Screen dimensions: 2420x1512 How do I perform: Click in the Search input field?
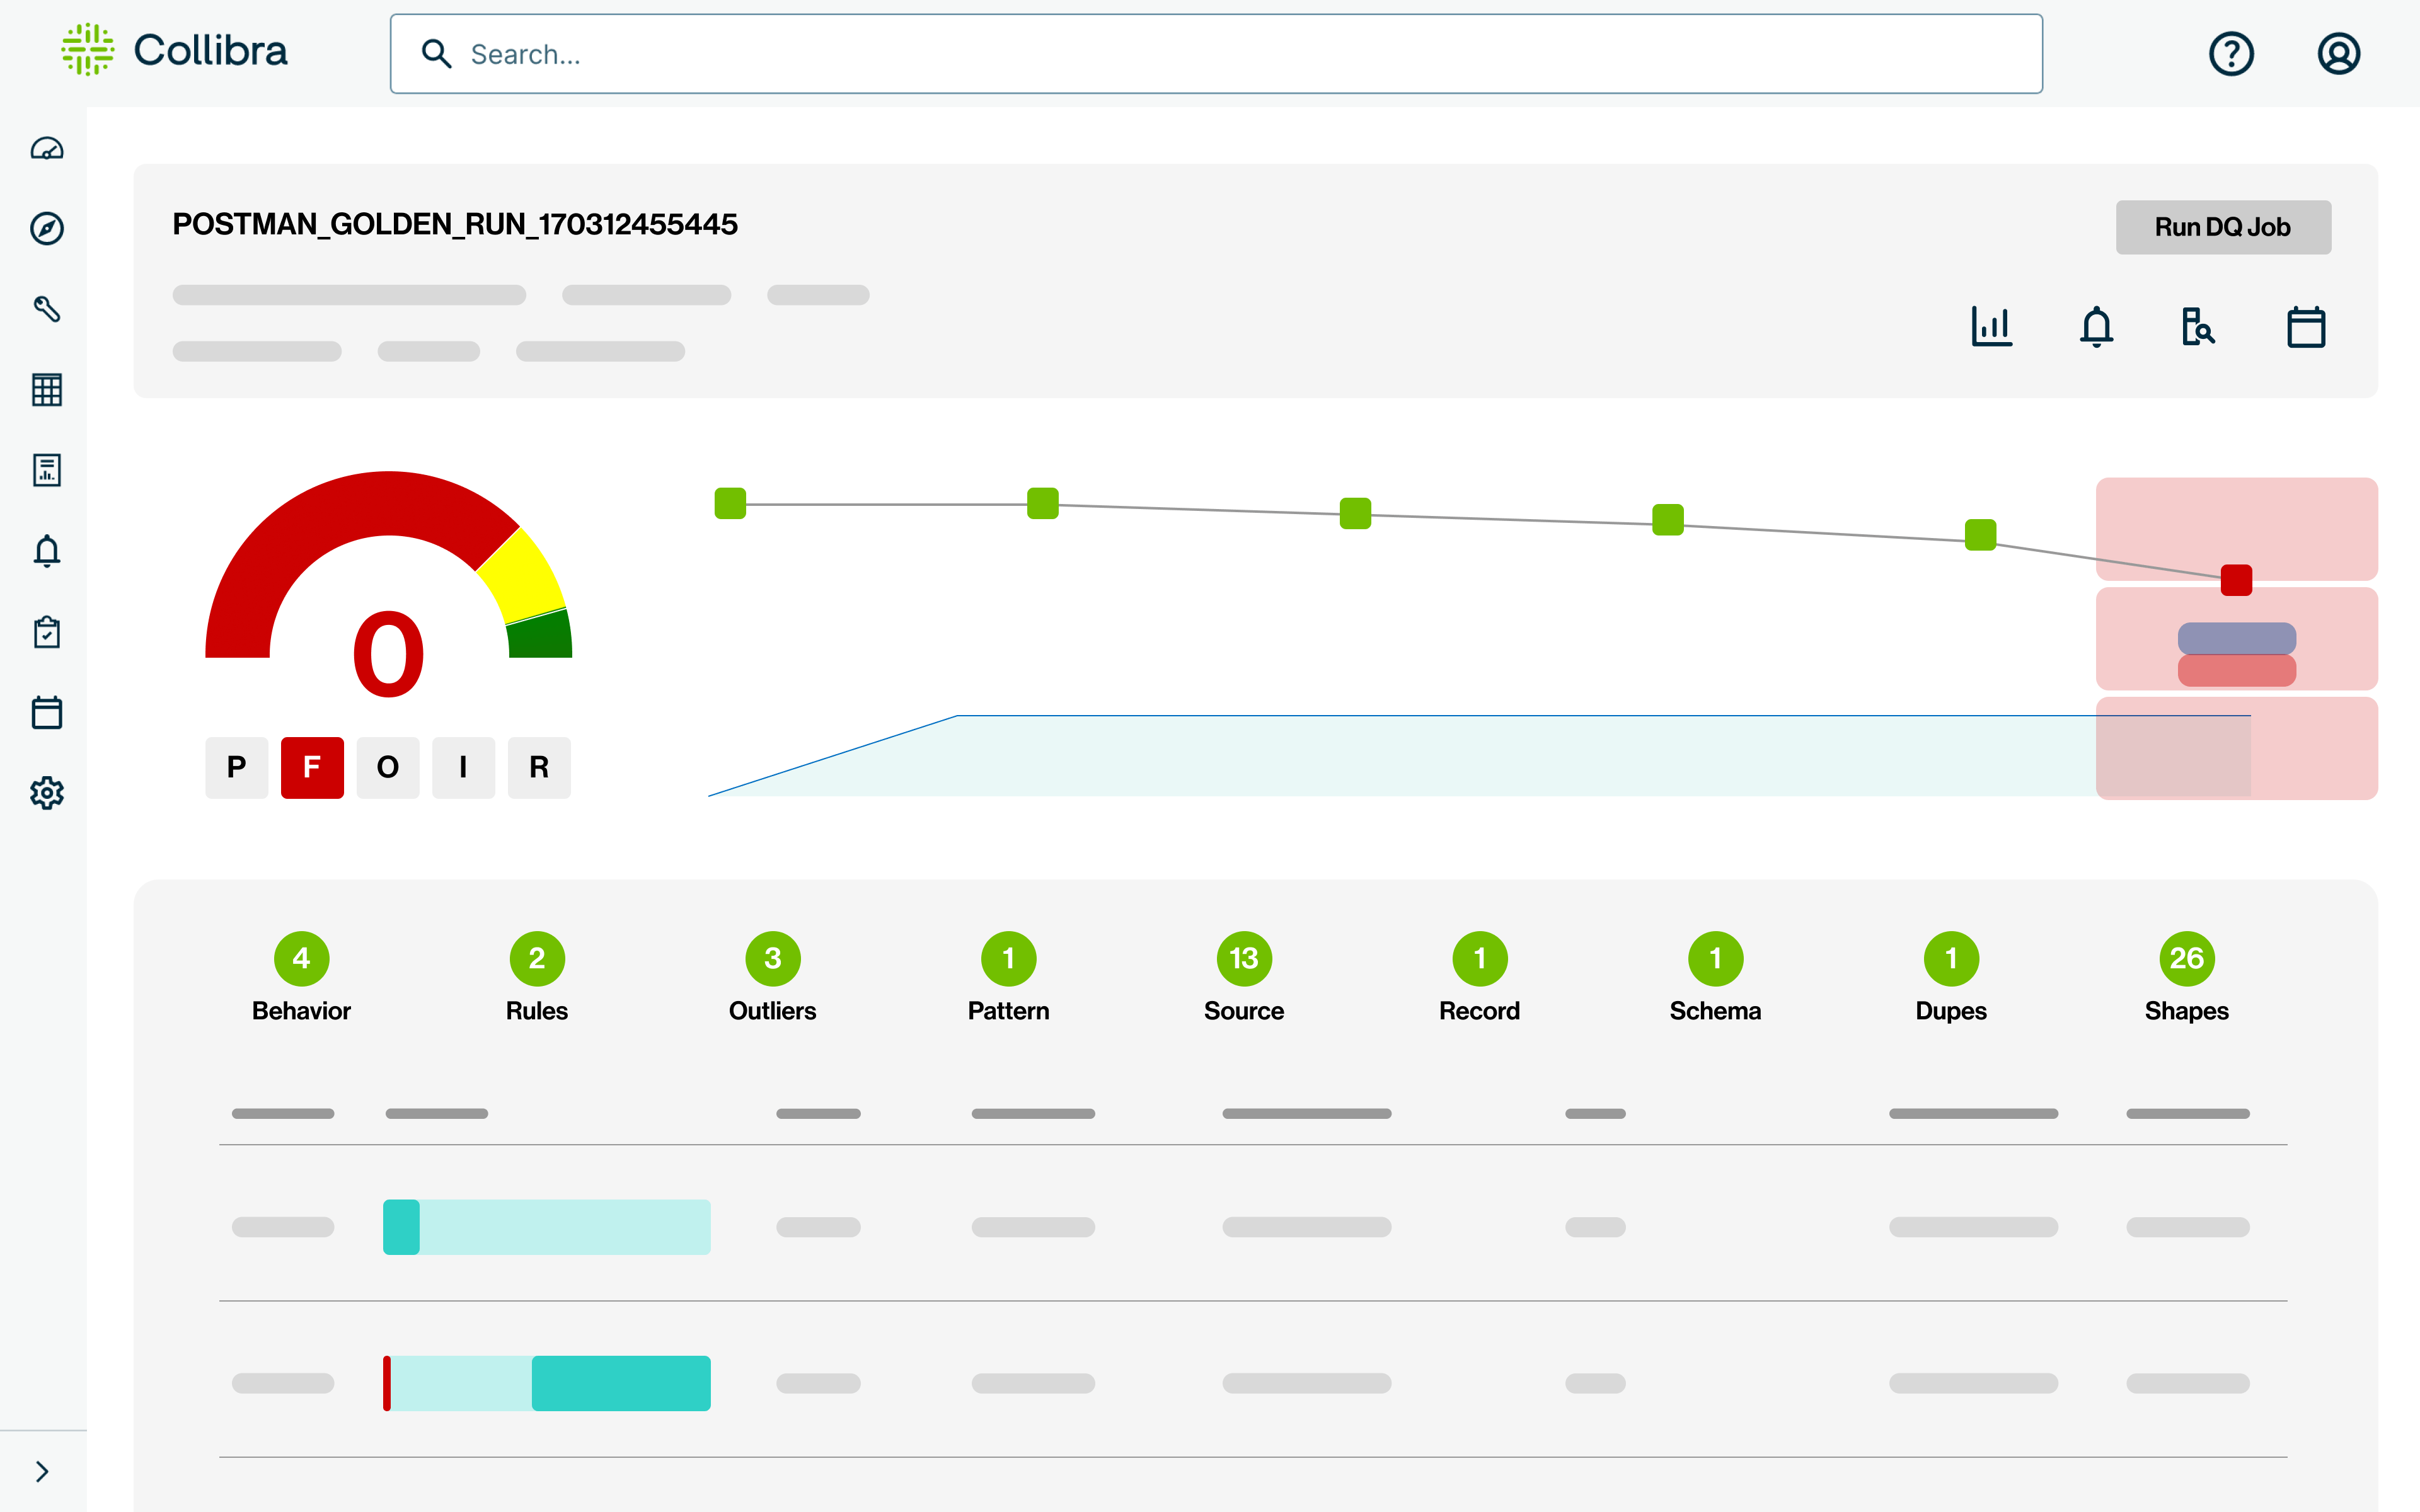coord(1215,54)
